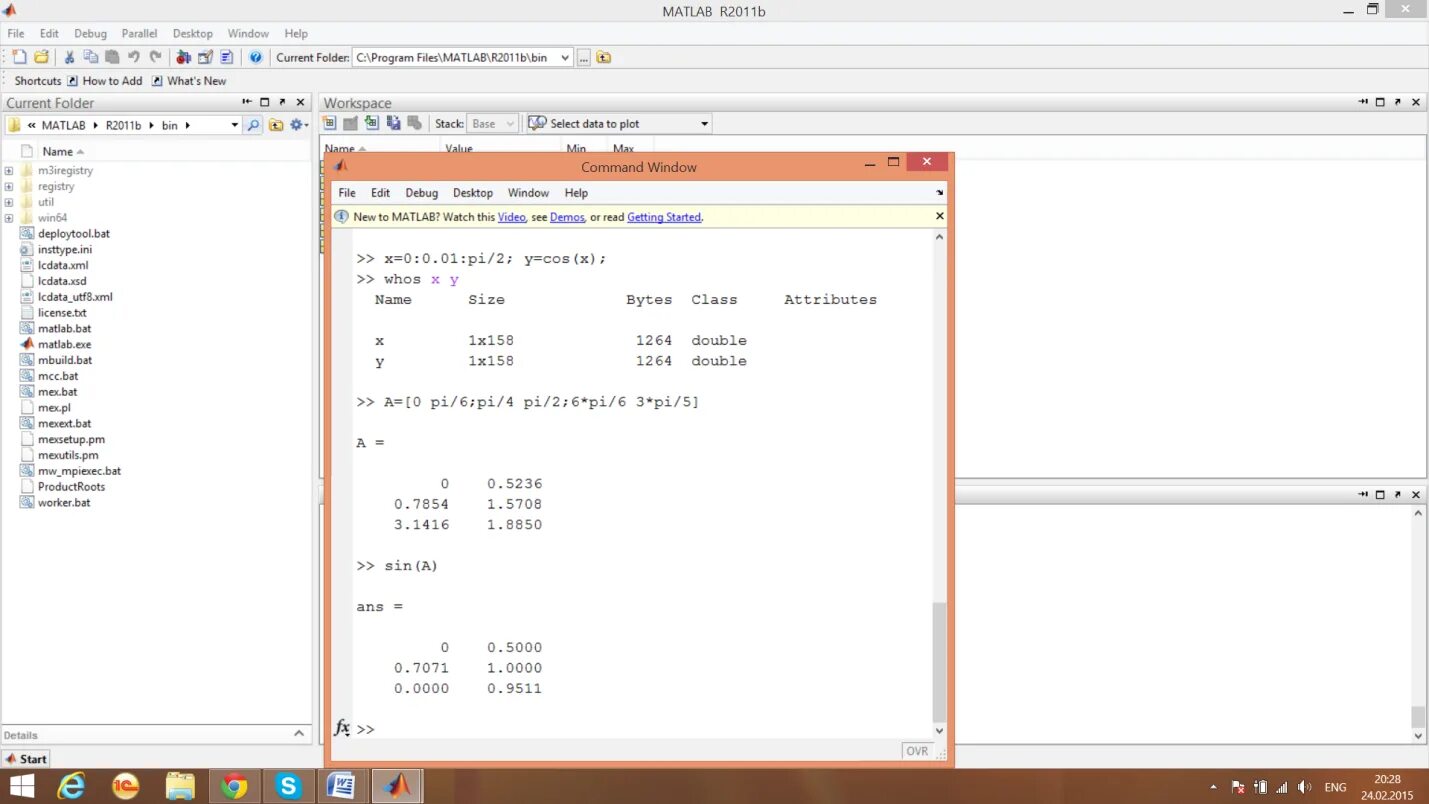Select worker.bat file
This screenshot has width=1429, height=804.
point(64,503)
